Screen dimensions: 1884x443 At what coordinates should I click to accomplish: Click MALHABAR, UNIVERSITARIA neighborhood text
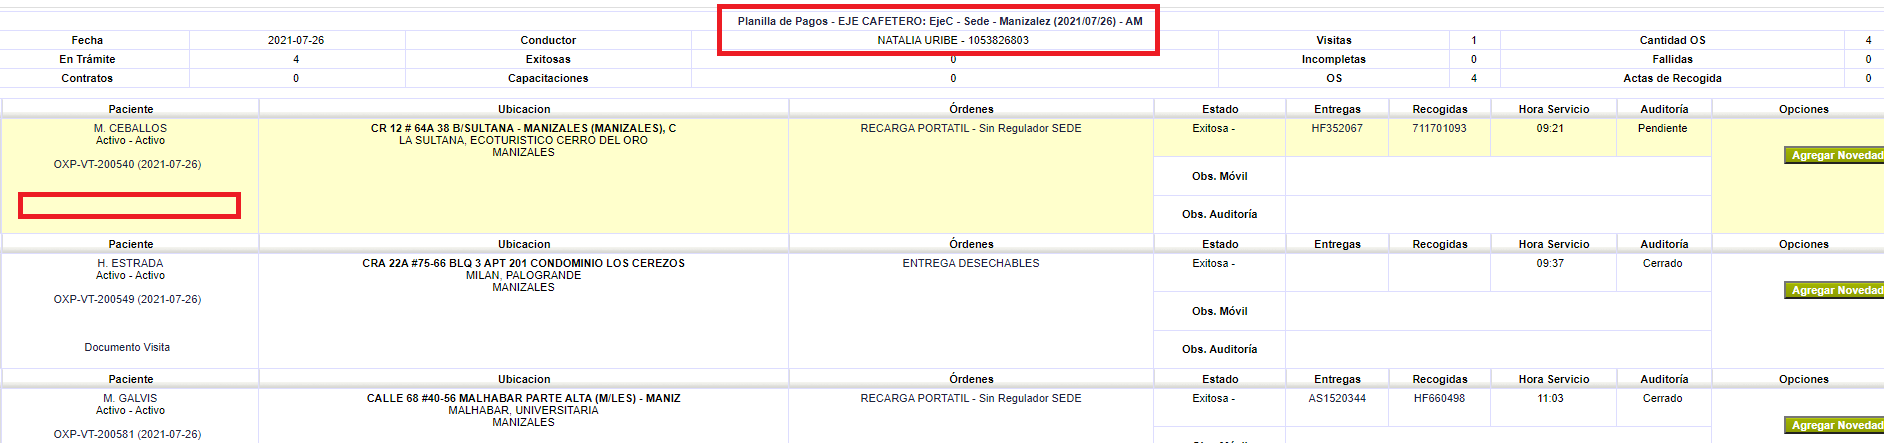click(523, 410)
